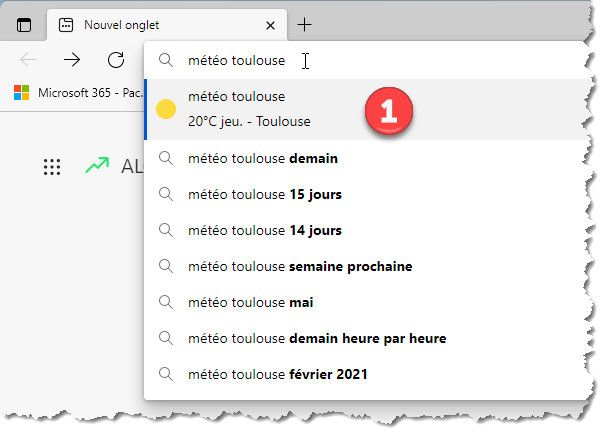Select the Nouvel onglet tab
Viewport: 608px width, 434px height.
(150, 25)
